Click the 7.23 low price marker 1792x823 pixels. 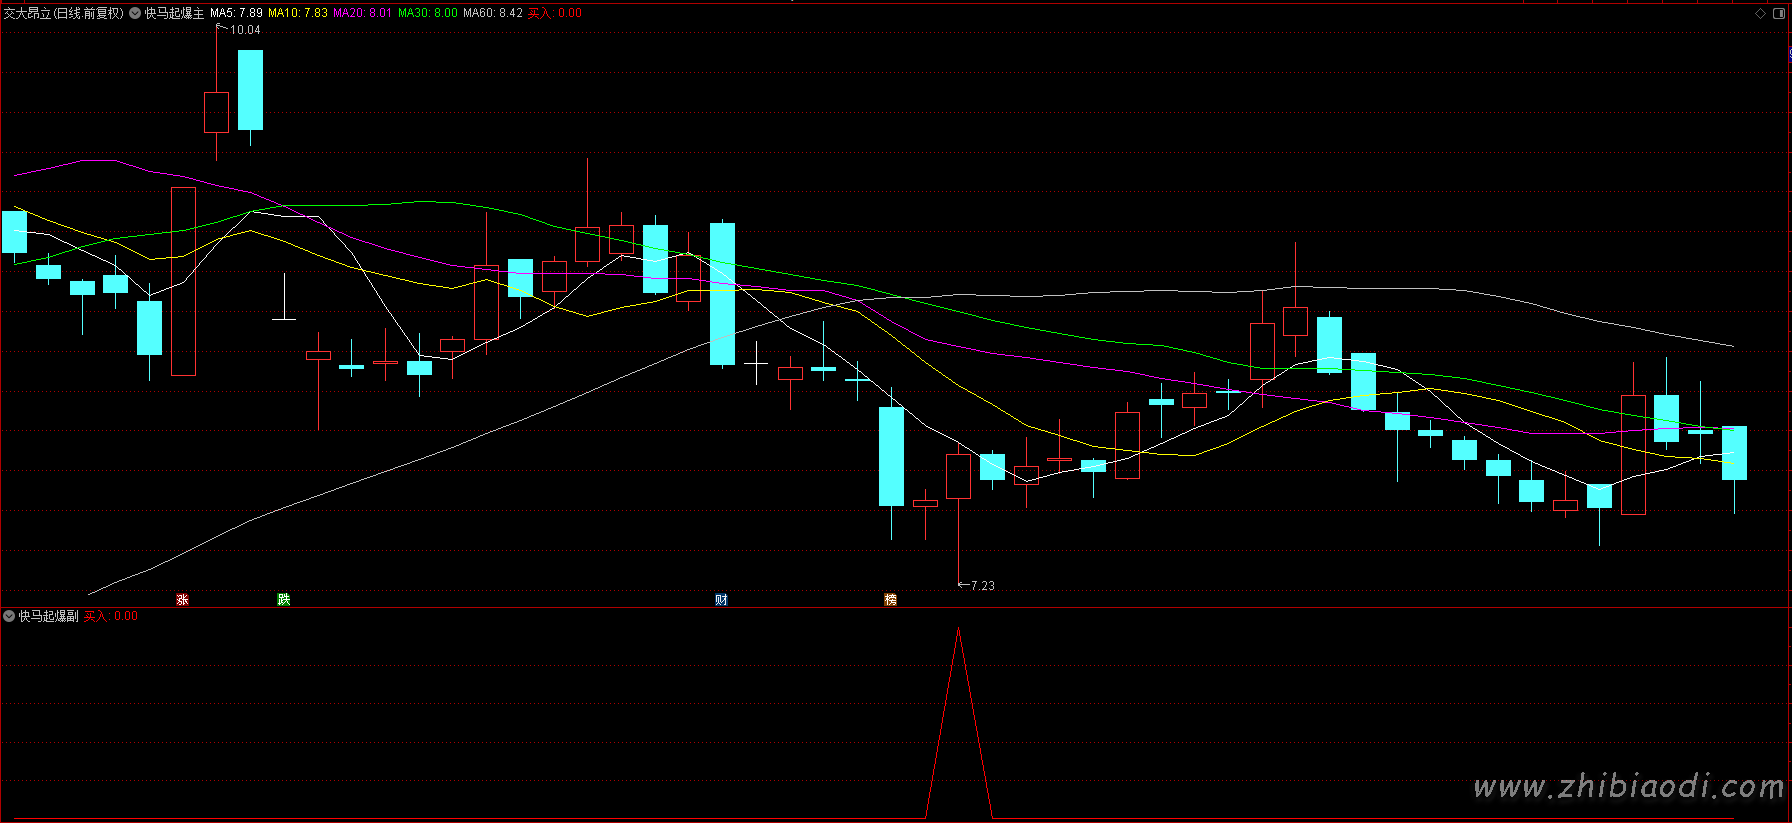click(982, 586)
